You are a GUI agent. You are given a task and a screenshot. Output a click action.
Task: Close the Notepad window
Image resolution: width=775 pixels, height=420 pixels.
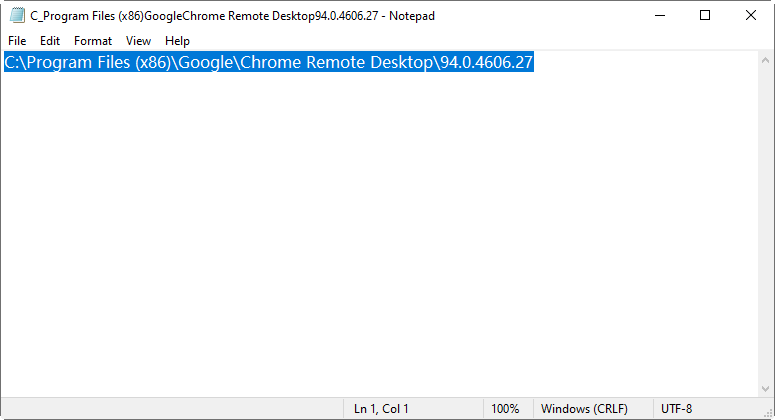click(x=751, y=16)
